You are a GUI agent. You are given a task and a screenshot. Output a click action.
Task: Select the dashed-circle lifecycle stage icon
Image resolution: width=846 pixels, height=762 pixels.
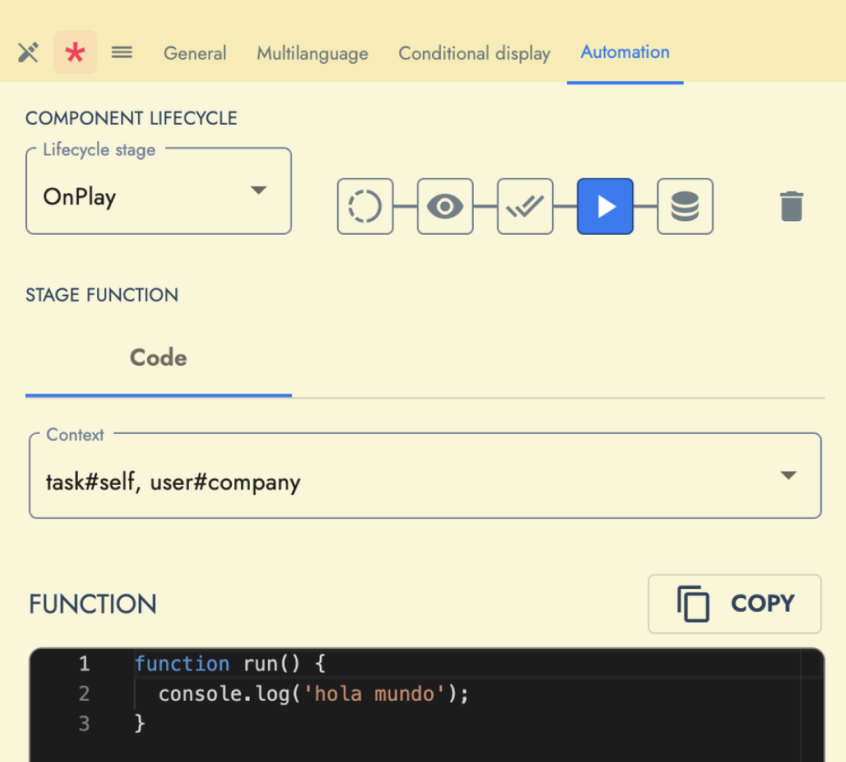pos(364,205)
